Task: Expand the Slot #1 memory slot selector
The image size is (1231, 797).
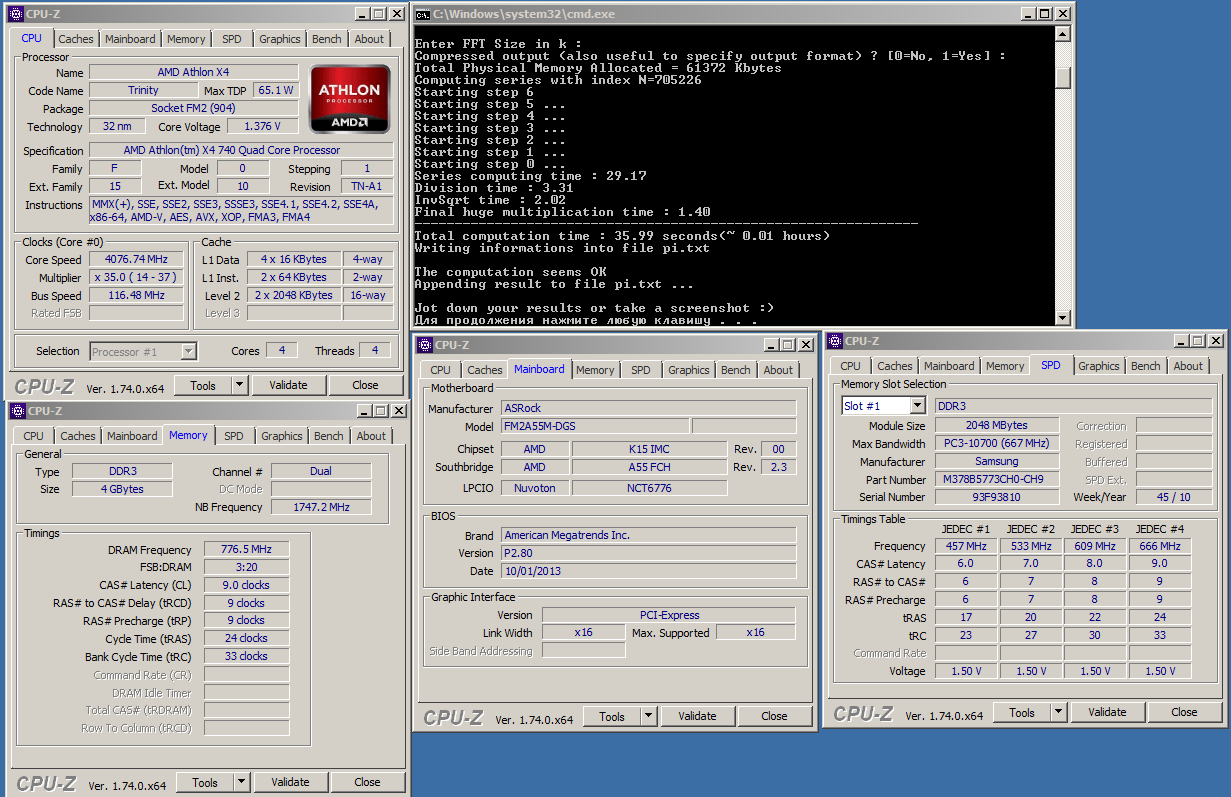Action: [x=917, y=405]
